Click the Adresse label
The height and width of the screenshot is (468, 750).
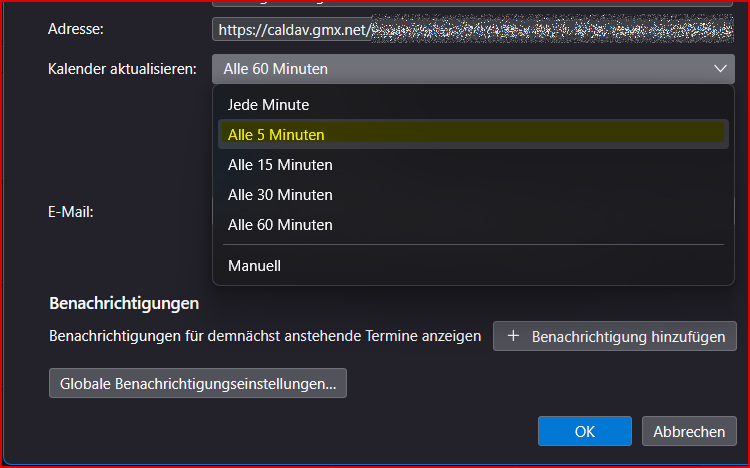pos(76,29)
